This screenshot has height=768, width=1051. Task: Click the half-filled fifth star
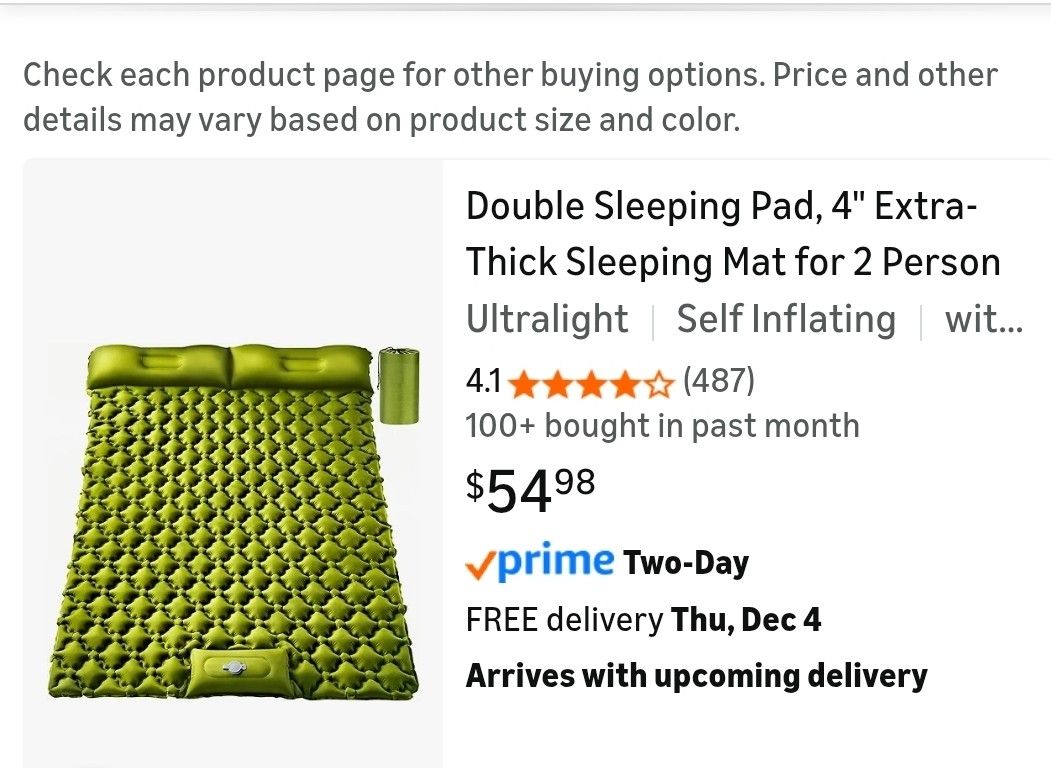660,382
